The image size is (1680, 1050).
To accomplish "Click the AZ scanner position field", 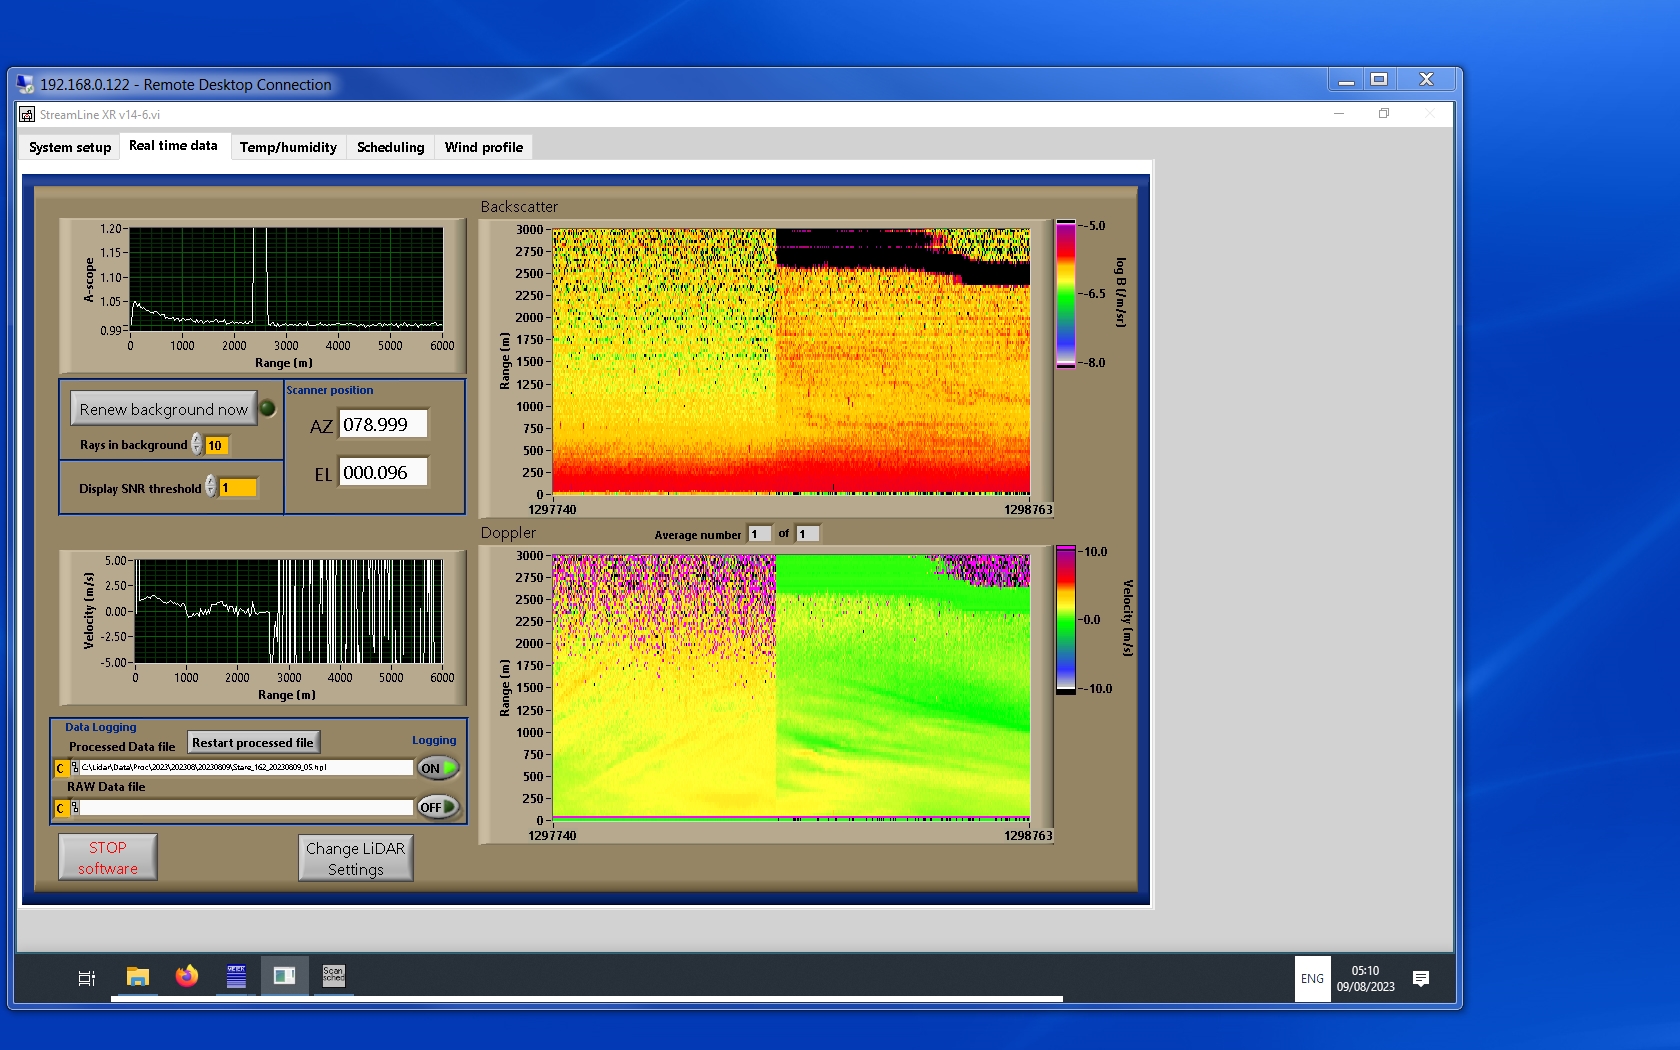I will (x=383, y=424).
